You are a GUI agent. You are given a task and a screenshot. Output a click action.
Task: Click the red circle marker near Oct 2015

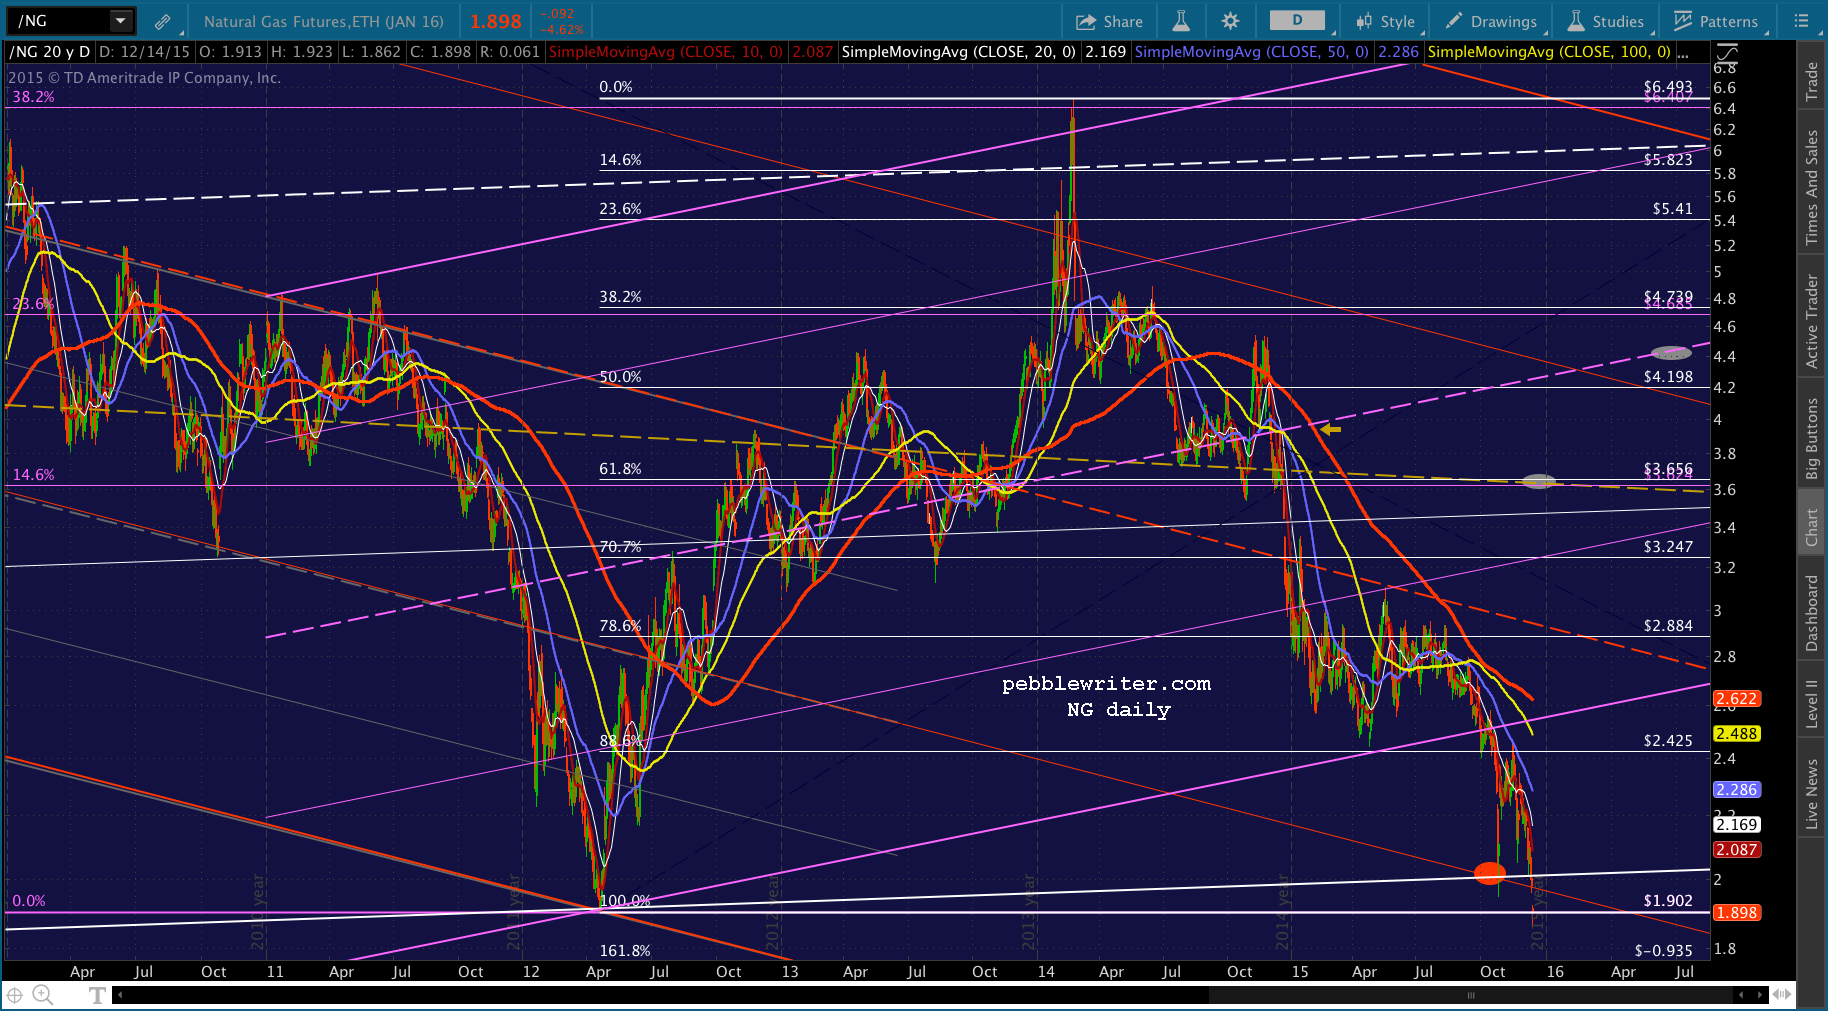point(1490,873)
